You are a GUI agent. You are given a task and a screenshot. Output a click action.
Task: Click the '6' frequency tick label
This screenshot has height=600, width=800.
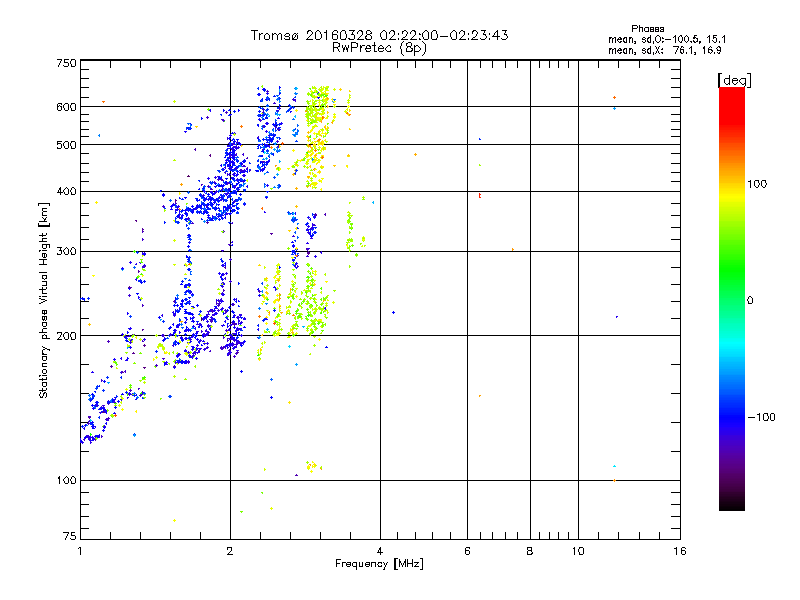467,551
